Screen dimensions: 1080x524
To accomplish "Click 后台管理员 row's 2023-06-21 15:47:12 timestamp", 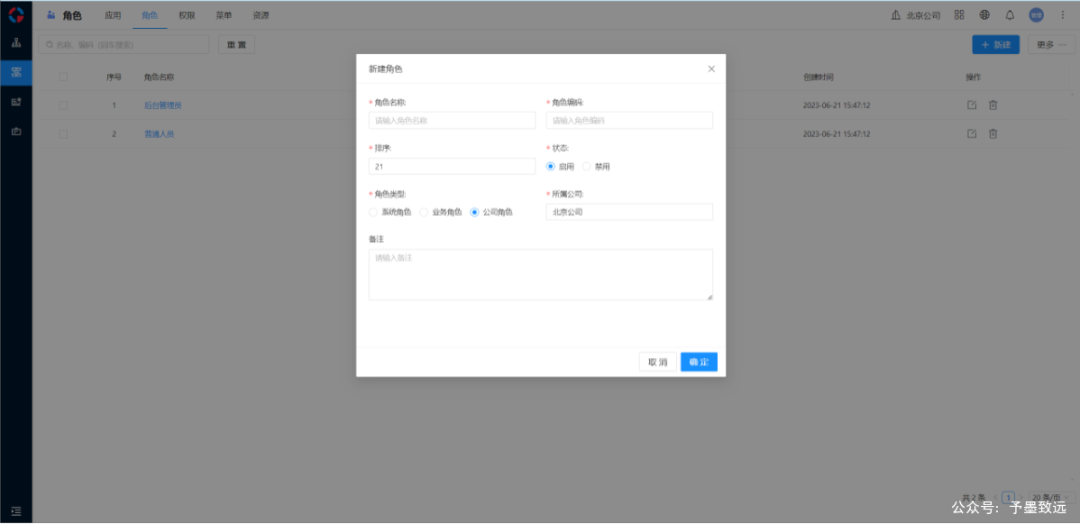I will click(x=837, y=105).
